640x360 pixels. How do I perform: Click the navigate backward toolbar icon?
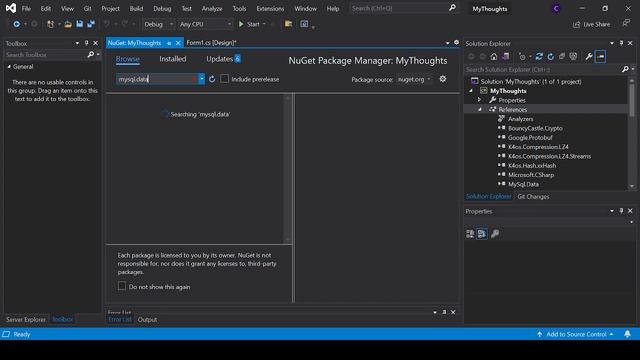(16, 24)
